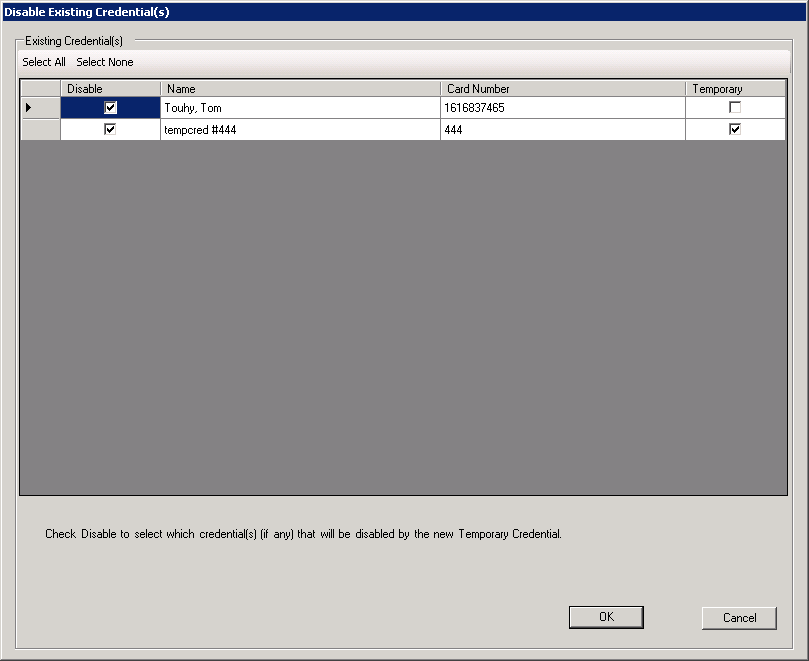
Task: Confirm with the OK button
Action: (x=606, y=617)
